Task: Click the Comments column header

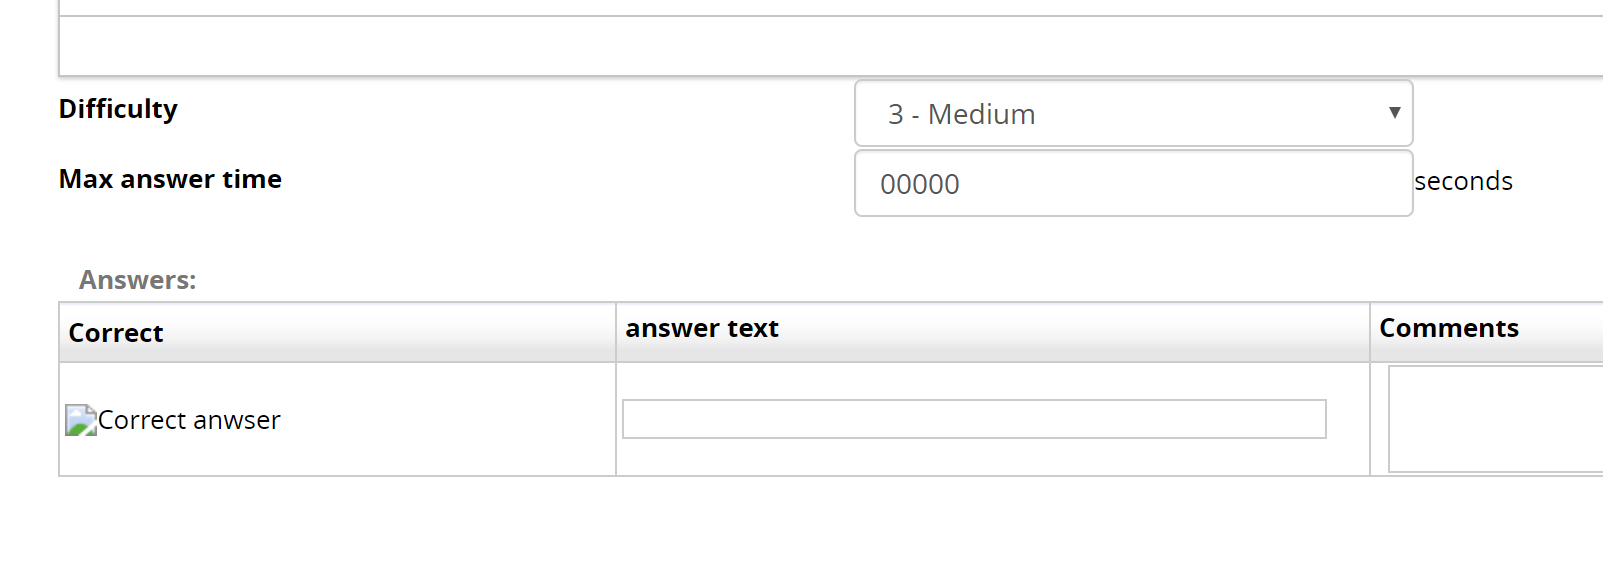Action: pyautogui.click(x=1449, y=329)
